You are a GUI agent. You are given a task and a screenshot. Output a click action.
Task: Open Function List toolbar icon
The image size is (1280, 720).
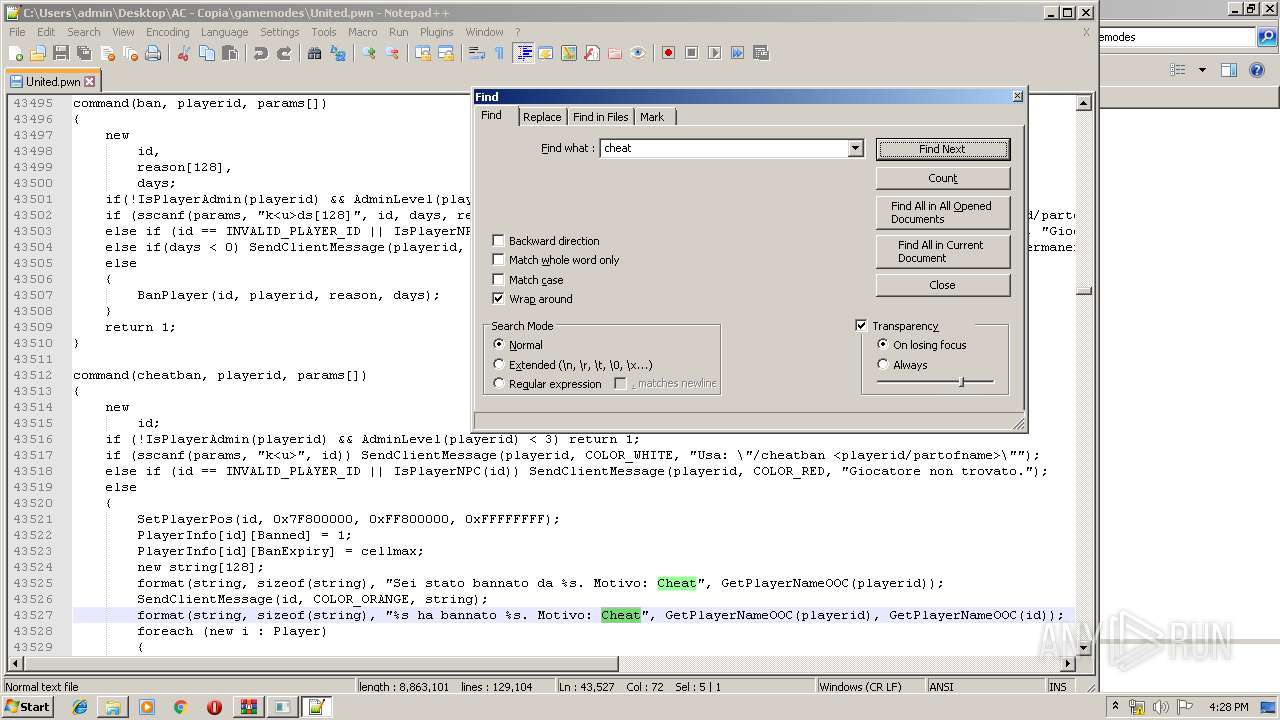click(592, 53)
